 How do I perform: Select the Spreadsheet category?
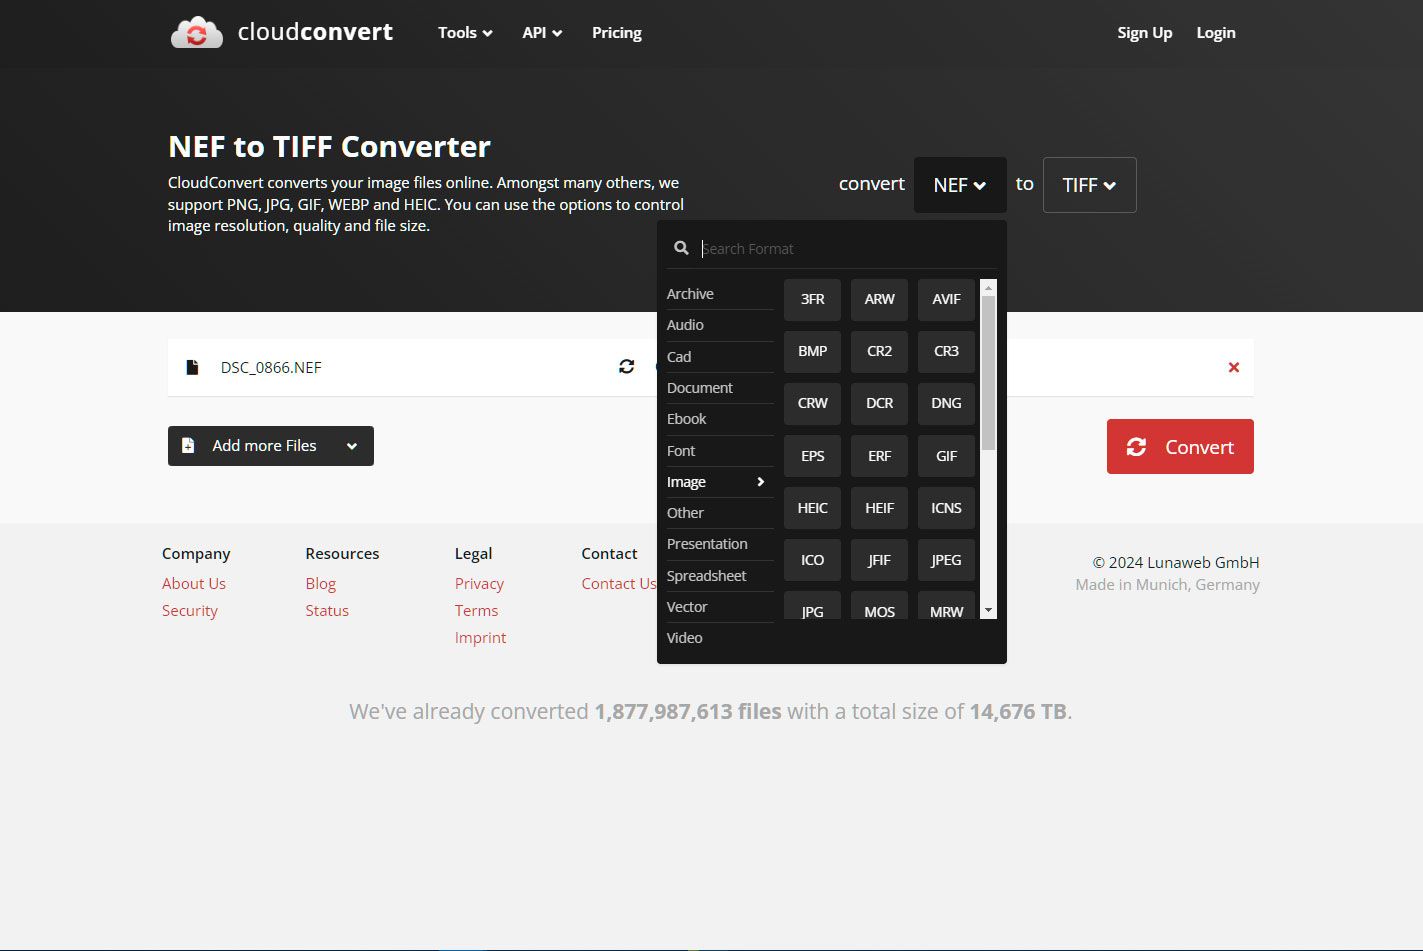pyautogui.click(x=720, y=576)
